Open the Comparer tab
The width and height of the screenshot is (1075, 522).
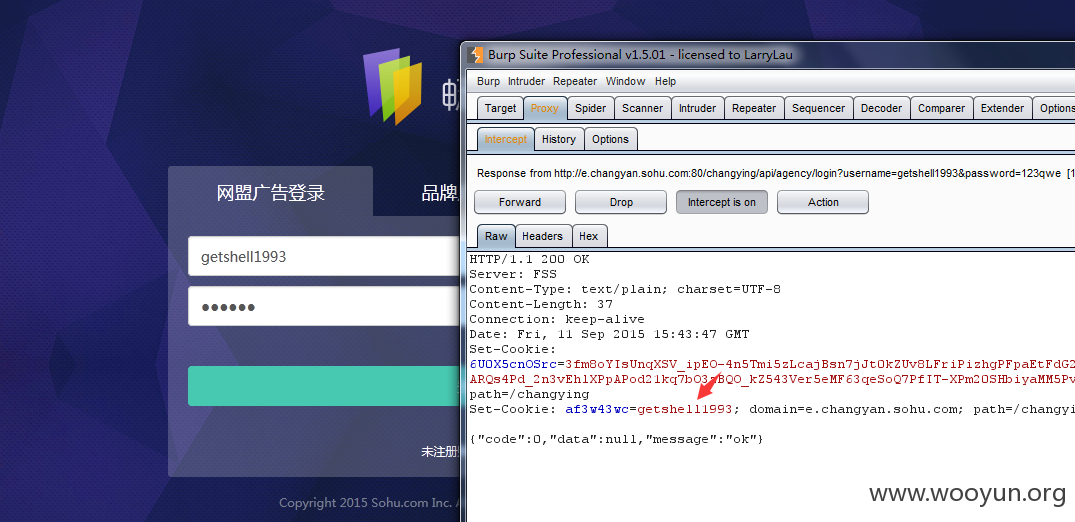point(941,108)
